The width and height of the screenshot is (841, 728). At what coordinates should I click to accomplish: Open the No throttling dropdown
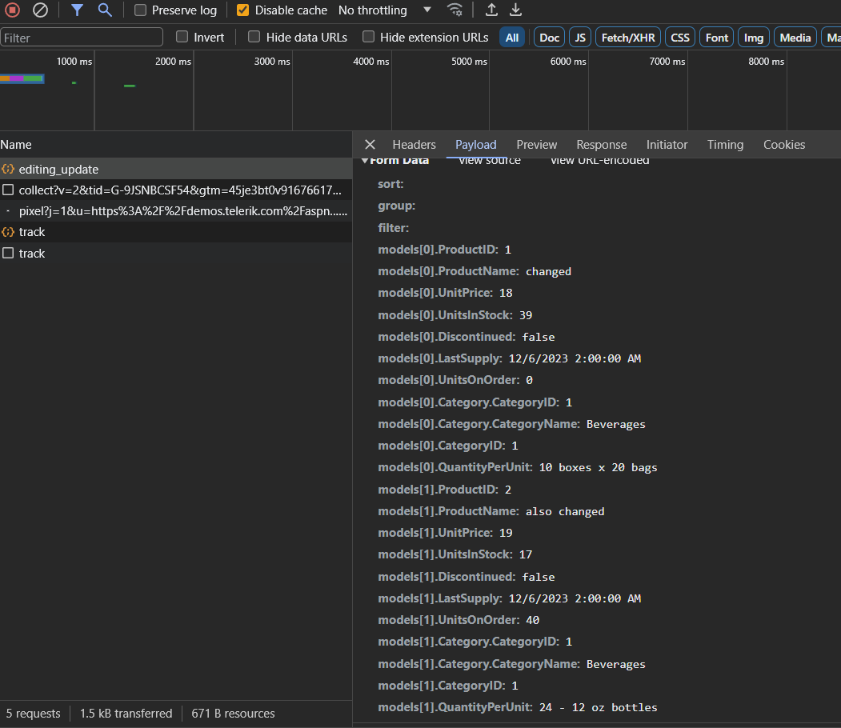click(385, 10)
